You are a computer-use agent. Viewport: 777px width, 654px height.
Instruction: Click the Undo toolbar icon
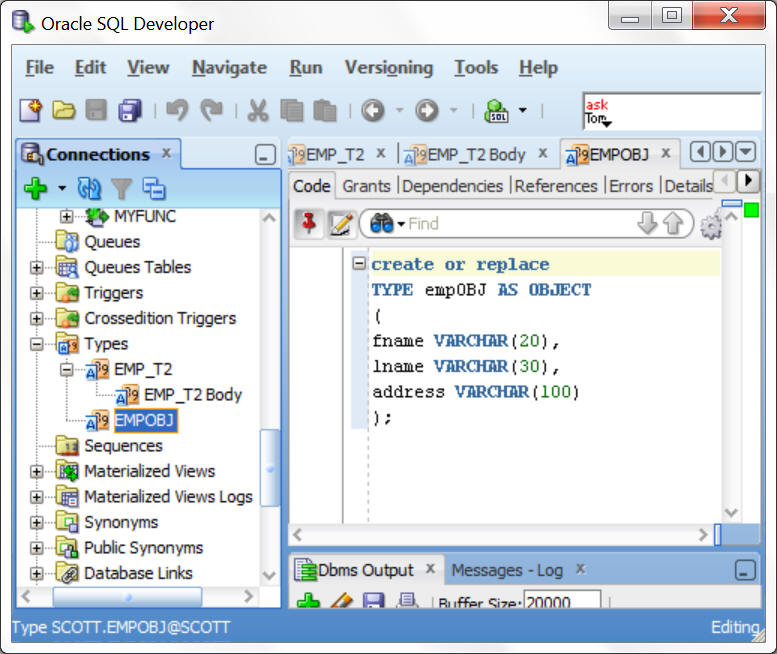coord(177,110)
